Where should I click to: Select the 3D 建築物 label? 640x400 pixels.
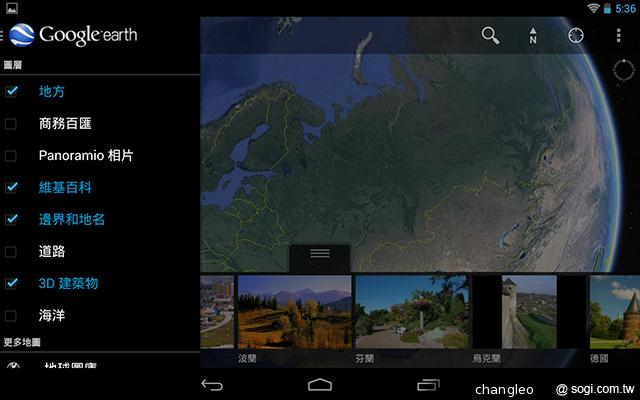click(x=68, y=283)
